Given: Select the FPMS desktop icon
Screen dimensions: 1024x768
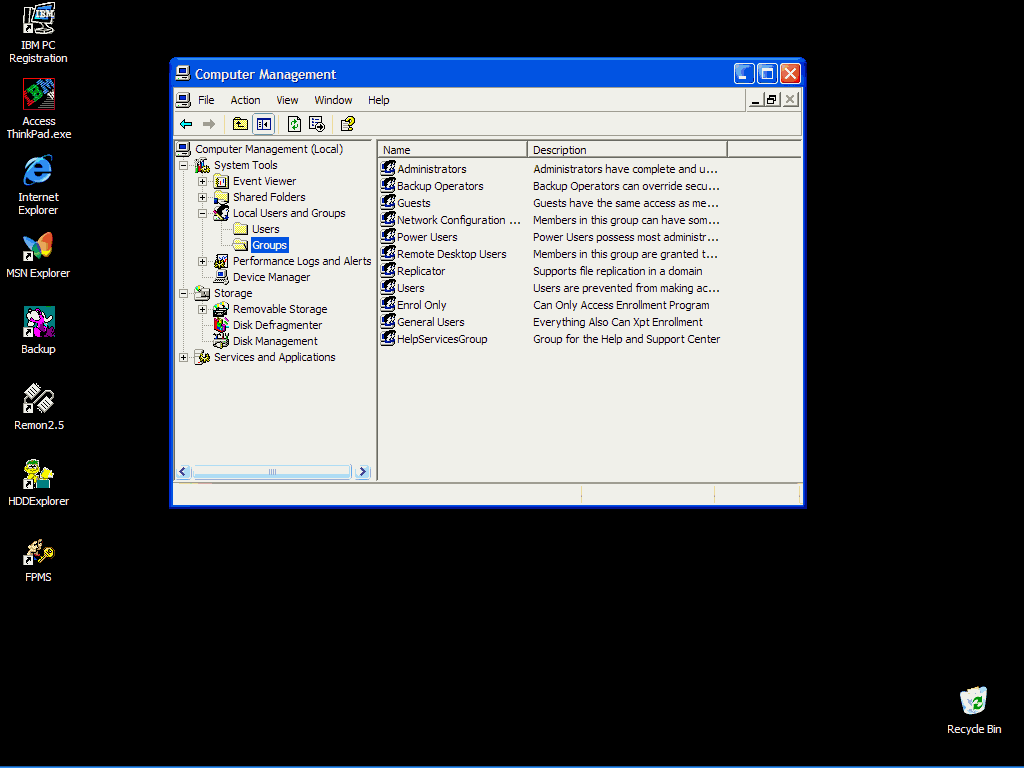Looking at the screenshot, I should [39, 558].
